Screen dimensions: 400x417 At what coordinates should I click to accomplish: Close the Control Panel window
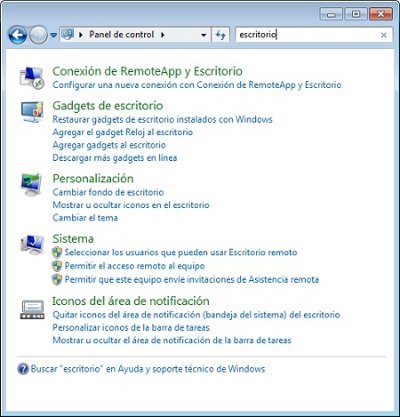[x=381, y=14]
